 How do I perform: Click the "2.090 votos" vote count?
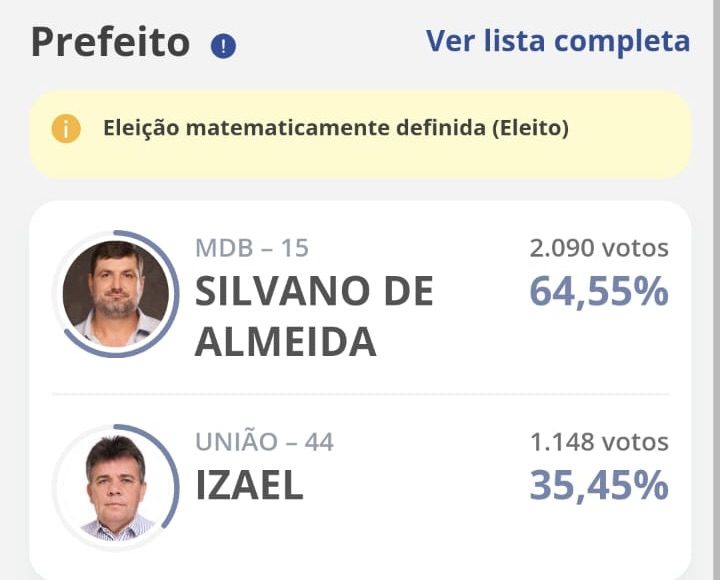click(598, 248)
